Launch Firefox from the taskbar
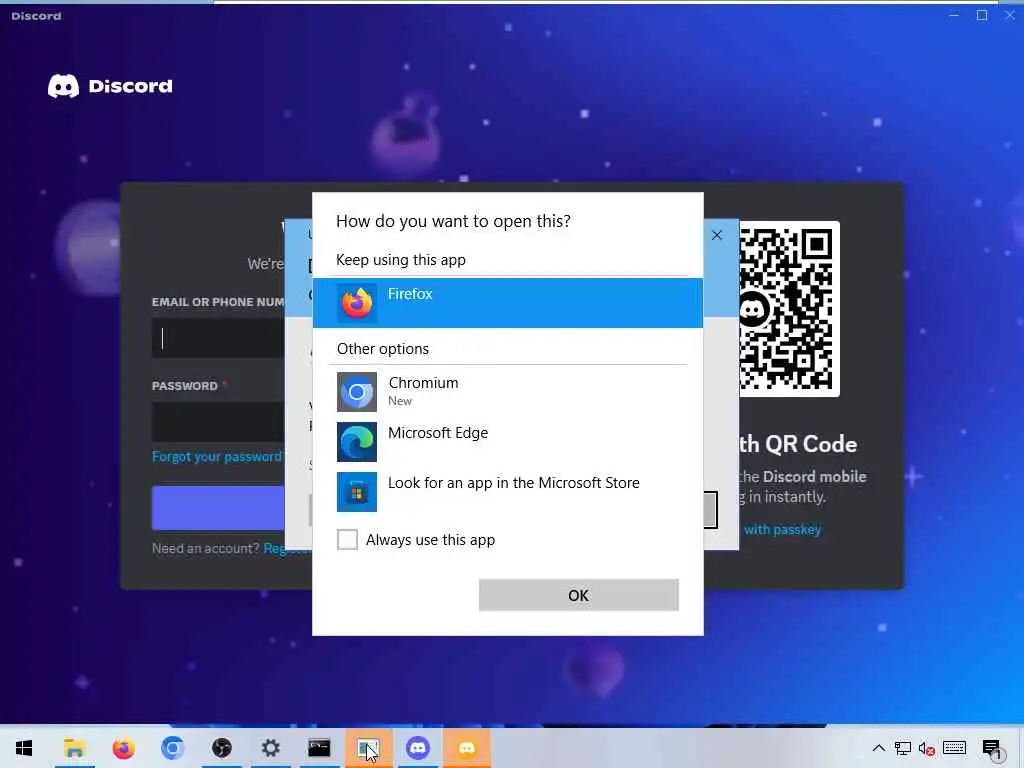 123,748
